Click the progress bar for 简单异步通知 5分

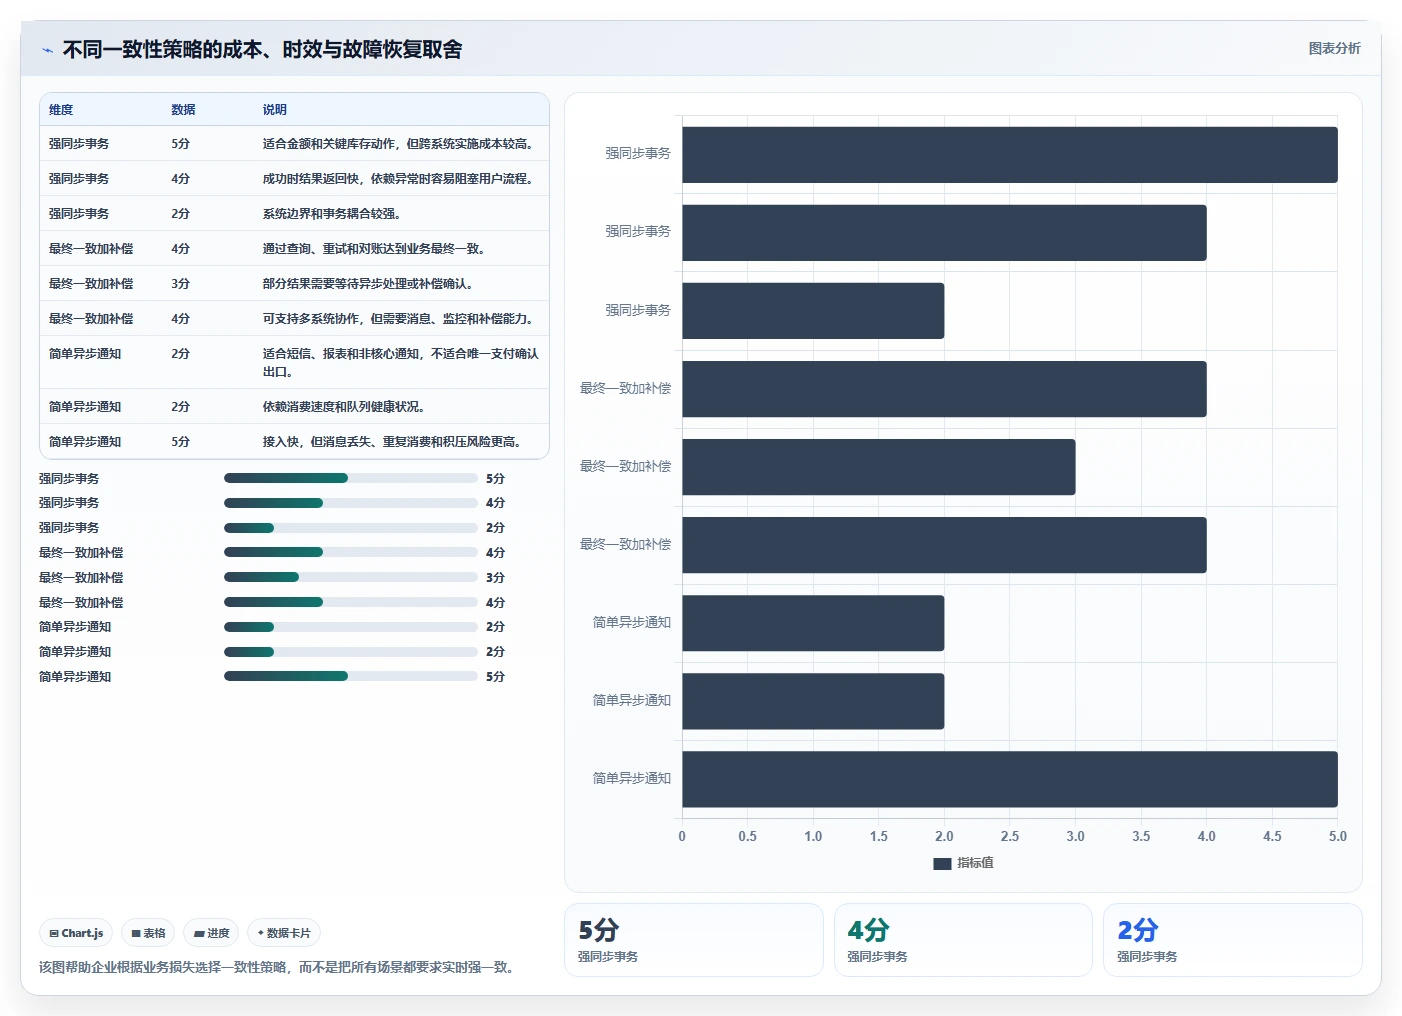tap(351, 676)
